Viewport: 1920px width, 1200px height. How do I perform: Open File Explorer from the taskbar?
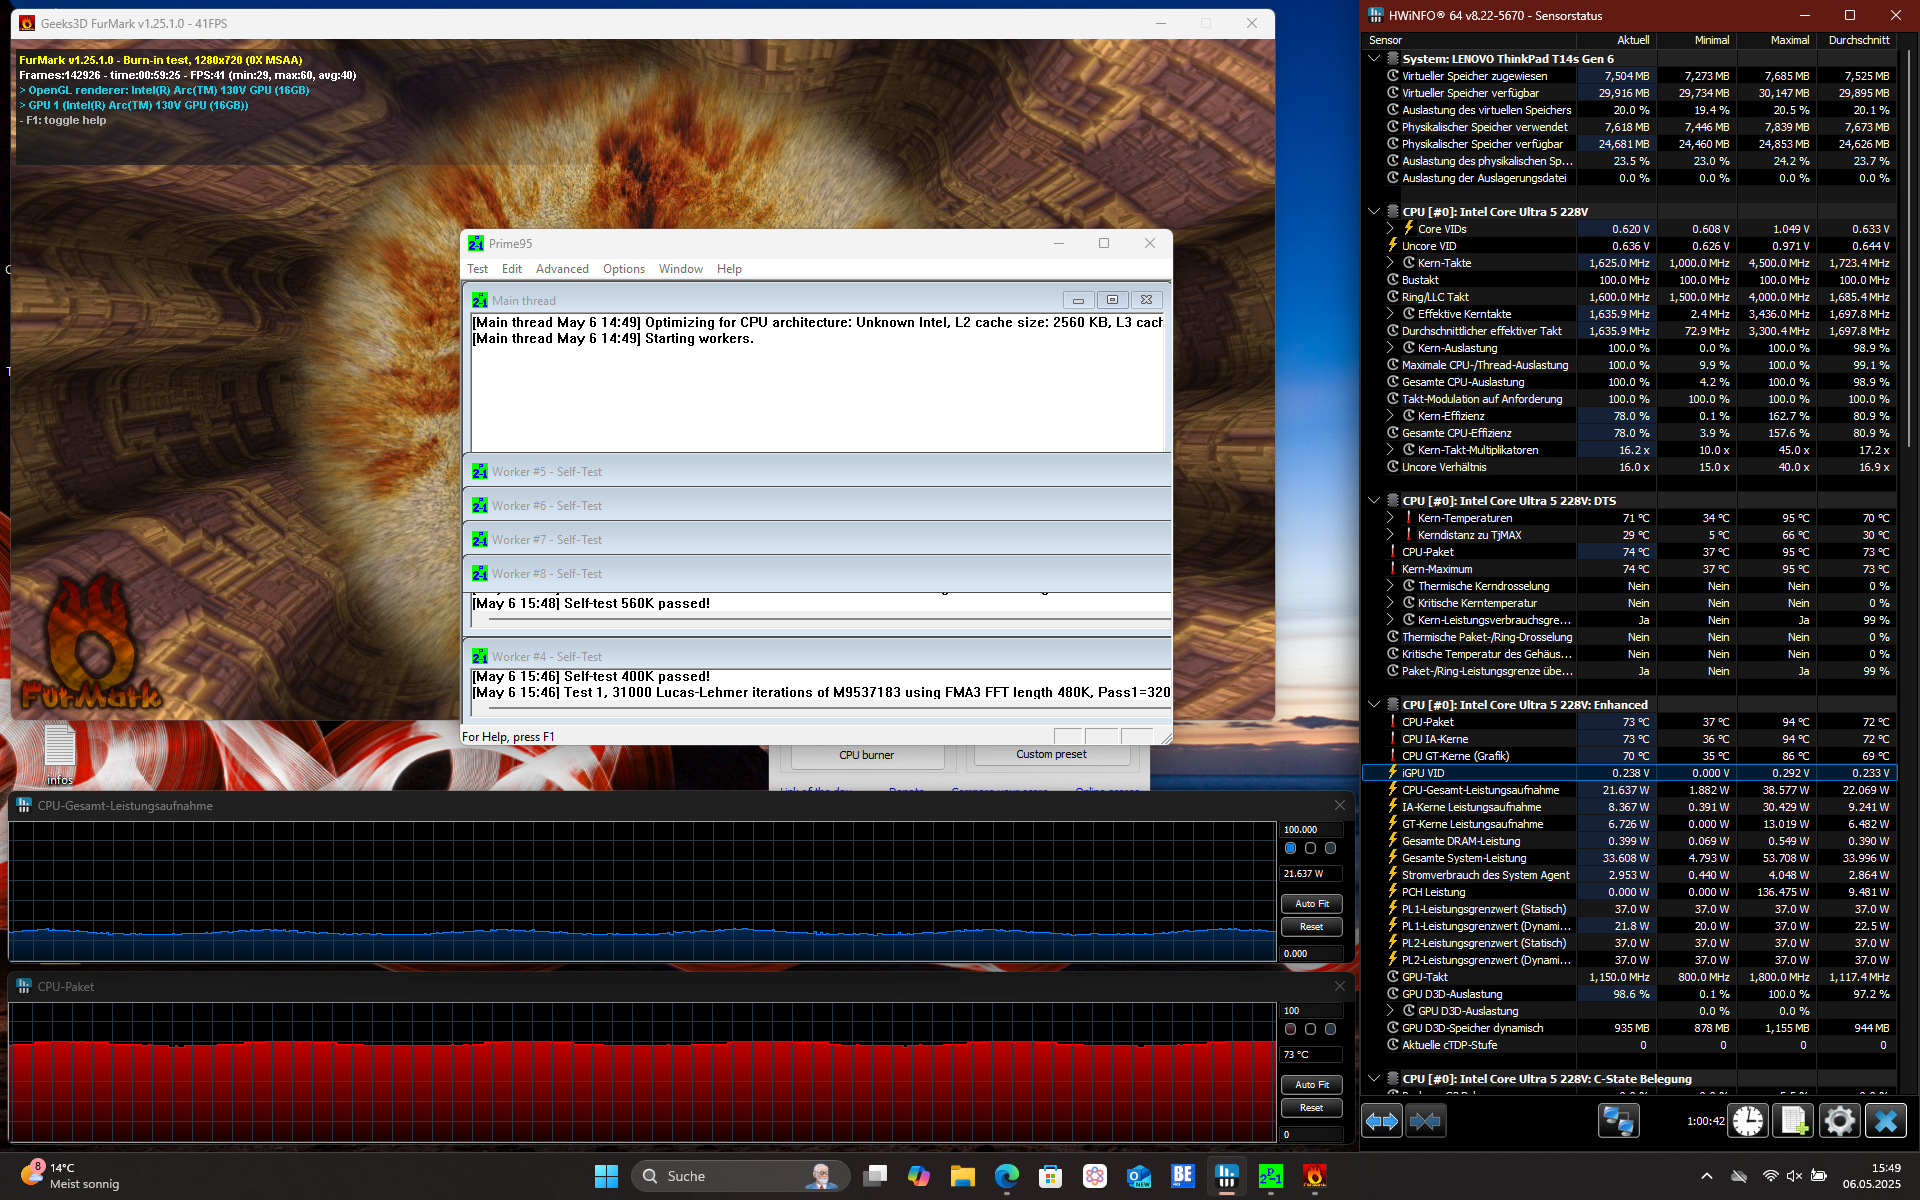pyautogui.click(x=963, y=1176)
